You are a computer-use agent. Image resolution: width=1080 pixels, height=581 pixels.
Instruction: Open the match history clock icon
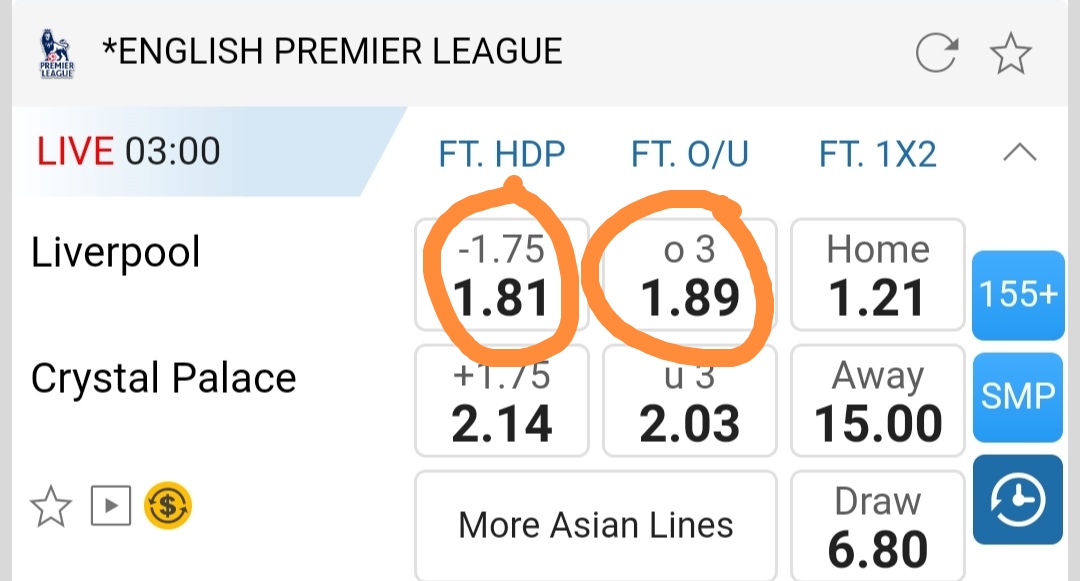click(x=1018, y=499)
